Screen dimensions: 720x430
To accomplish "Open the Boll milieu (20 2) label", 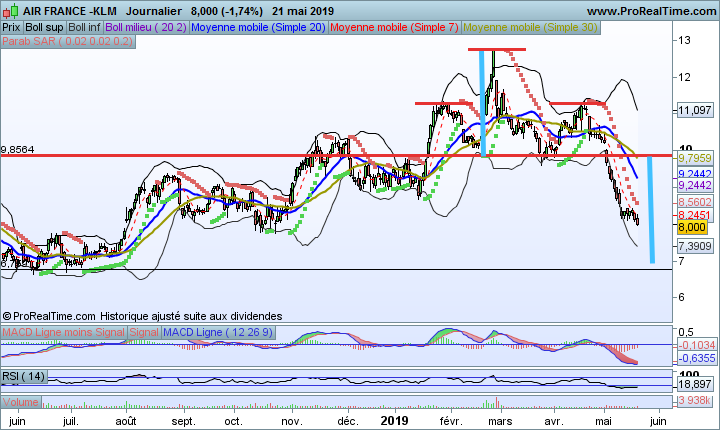I will pyautogui.click(x=146, y=28).
